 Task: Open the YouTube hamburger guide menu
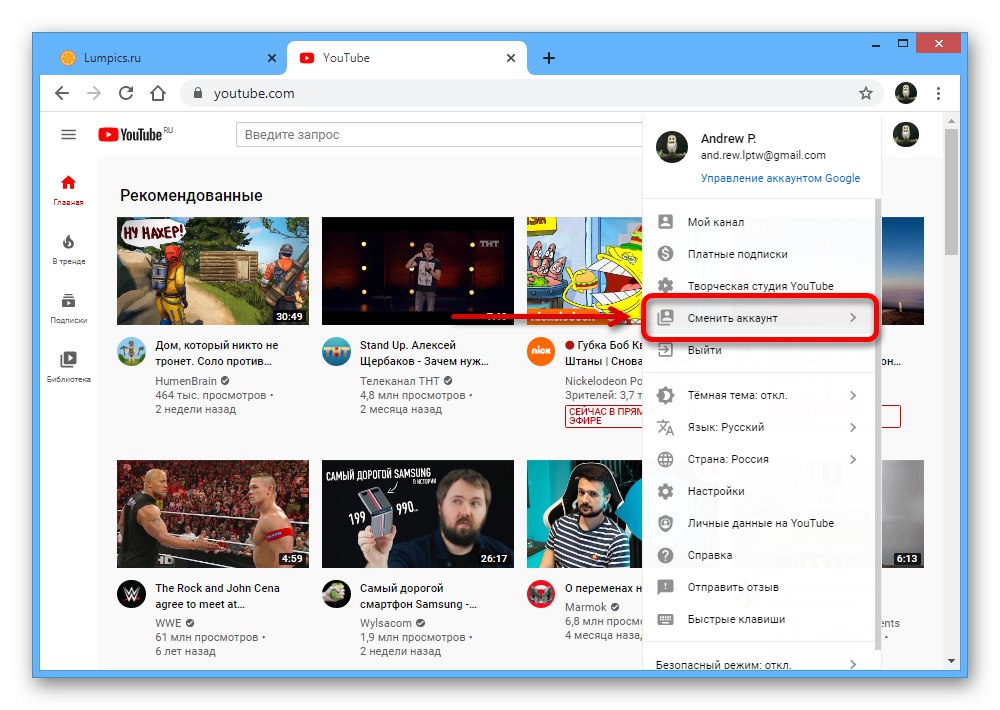(x=68, y=135)
